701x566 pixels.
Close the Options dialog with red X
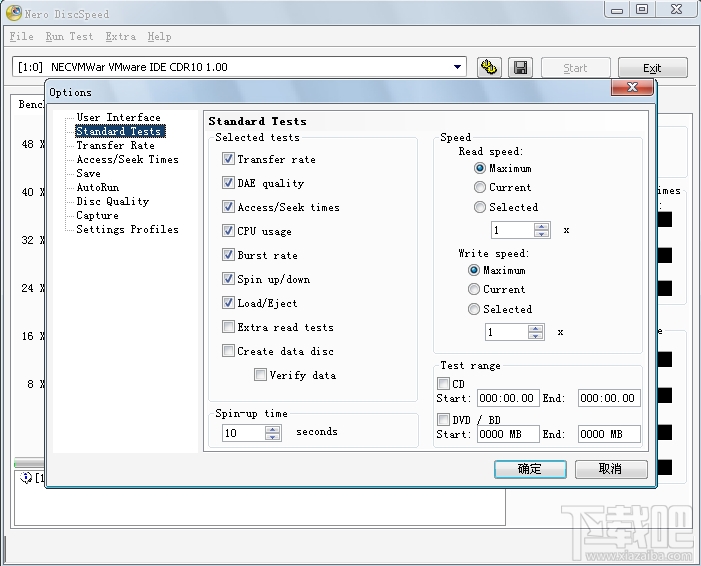[632, 87]
